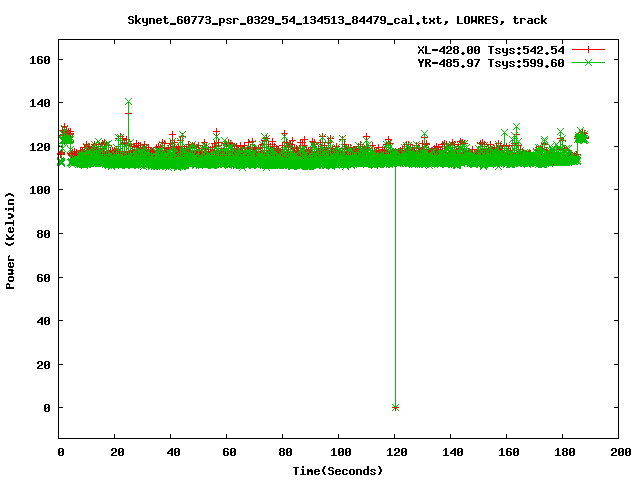The width and height of the screenshot is (640, 480).
Task: Click the x-axis tick label 100
Action: coord(341,452)
